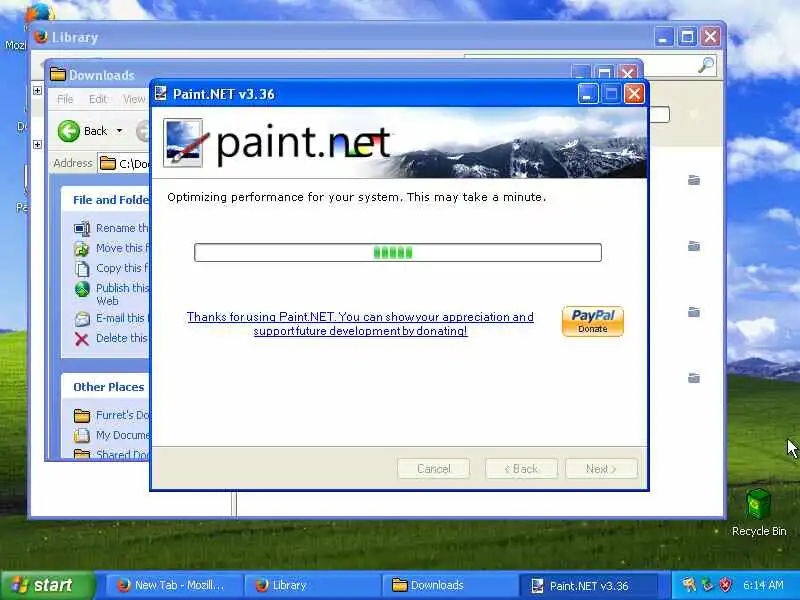Switch to Paint.NET v3.36 taskbar button
The width and height of the screenshot is (800, 600).
click(x=588, y=586)
